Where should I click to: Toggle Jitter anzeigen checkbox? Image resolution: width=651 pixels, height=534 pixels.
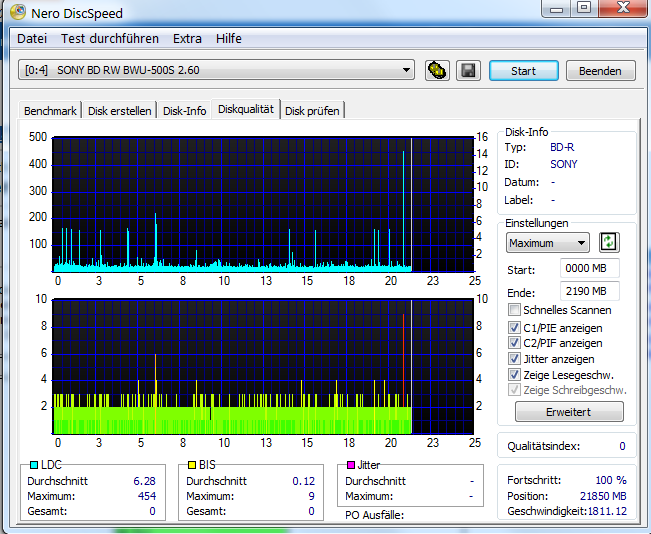coord(514,359)
